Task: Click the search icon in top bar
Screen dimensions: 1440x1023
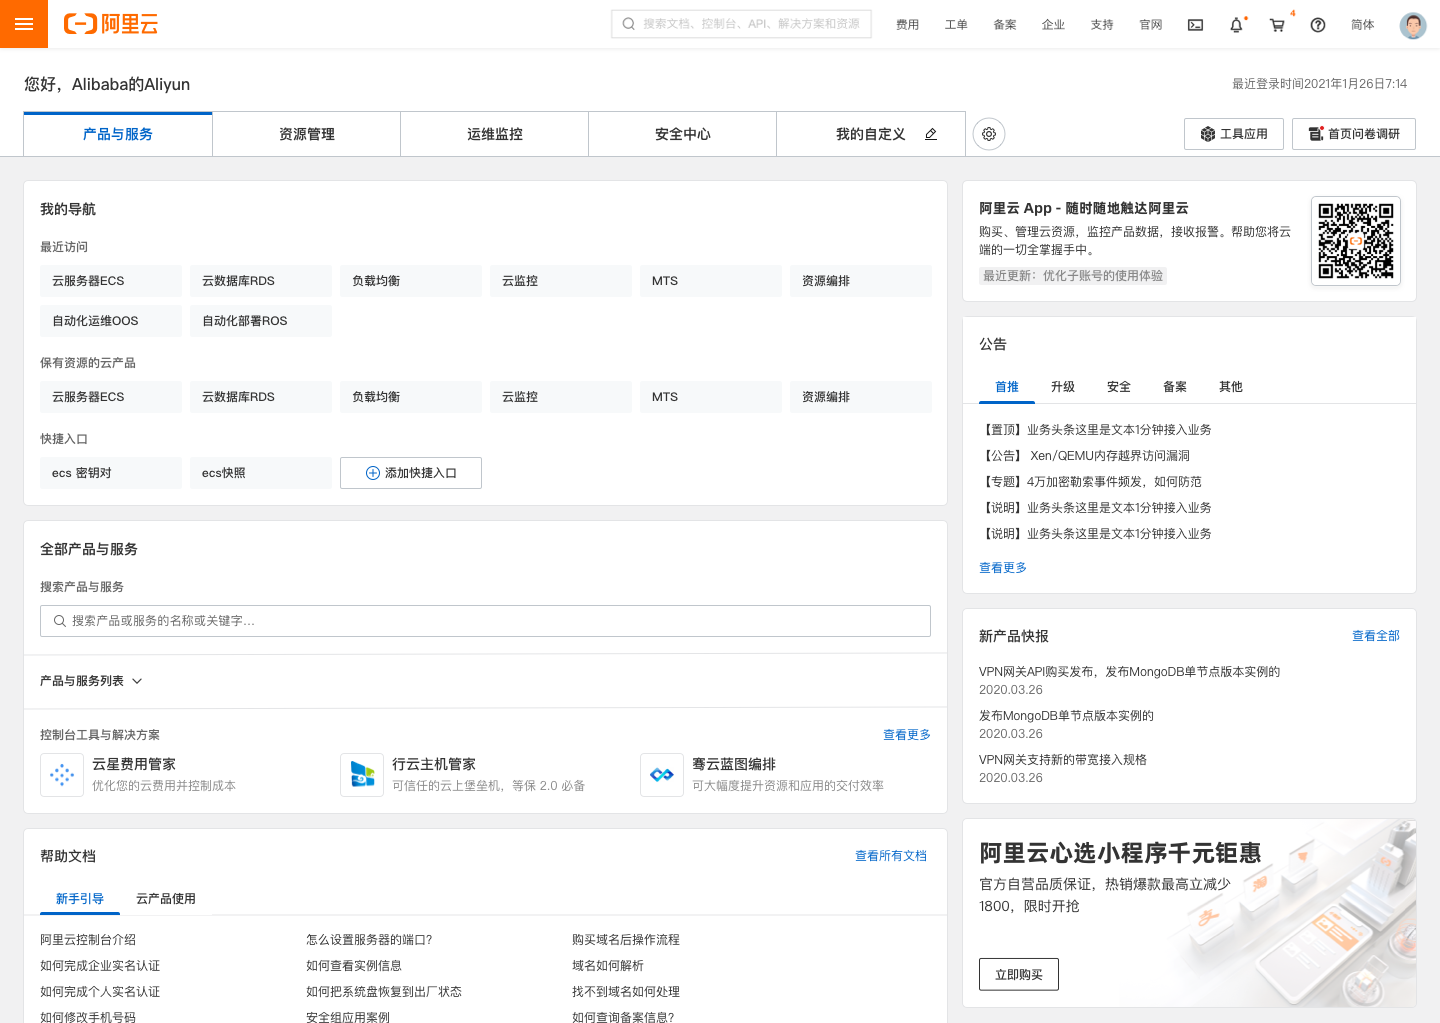Action: (629, 24)
